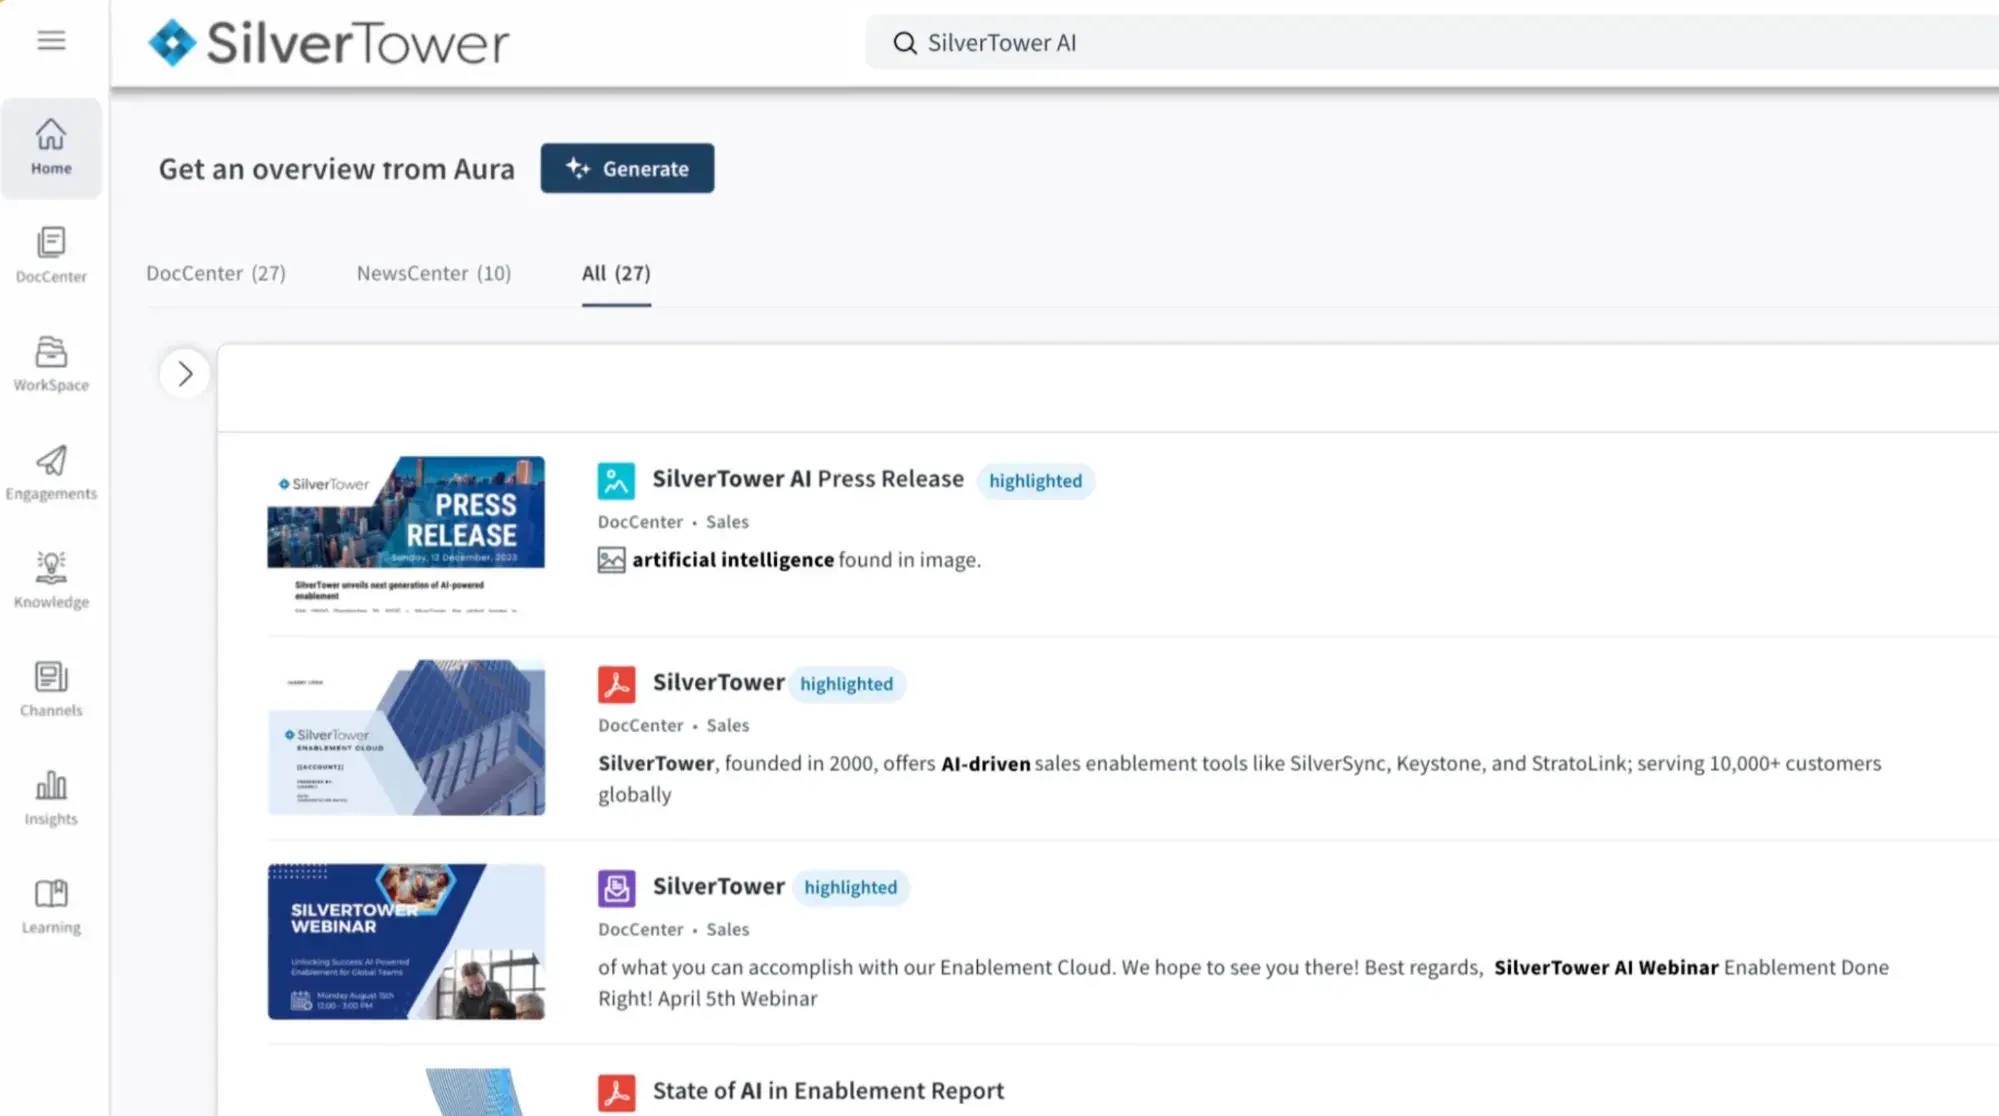Open the SilverTower PDF result title
Screen dimensions: 1999x1116
pos(718,683)
